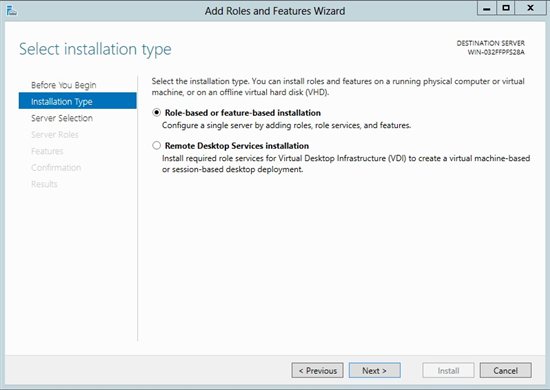Go back with the Previous button
The height and width of the screenshot is (390, 550).
(x=317, y=370)
